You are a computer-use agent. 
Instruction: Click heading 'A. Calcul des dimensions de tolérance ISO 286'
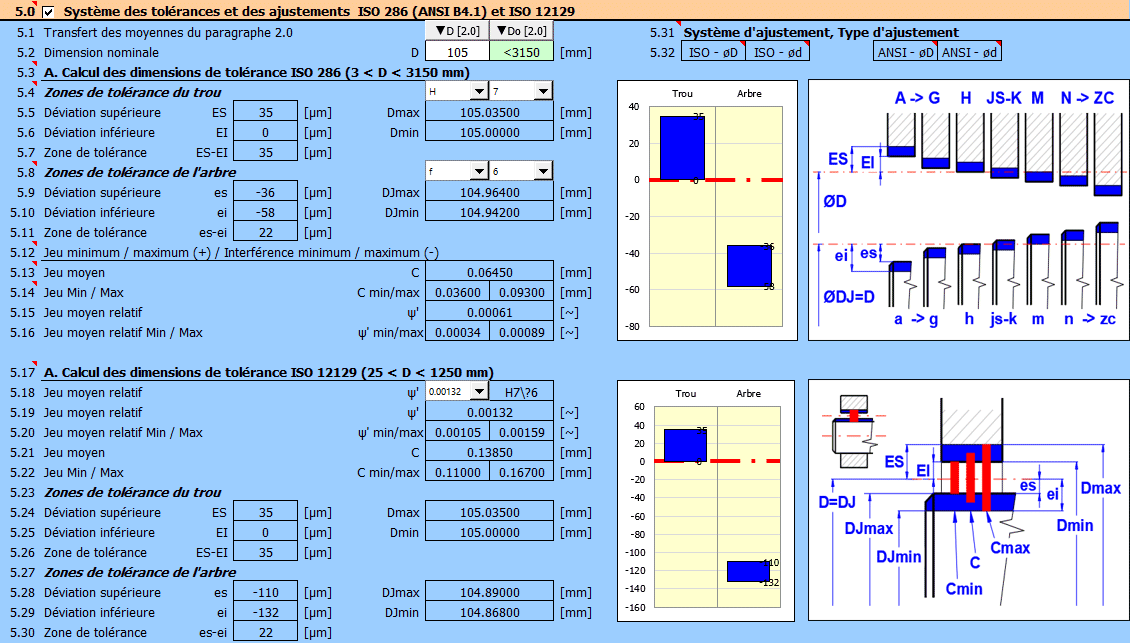pos(257,72)
